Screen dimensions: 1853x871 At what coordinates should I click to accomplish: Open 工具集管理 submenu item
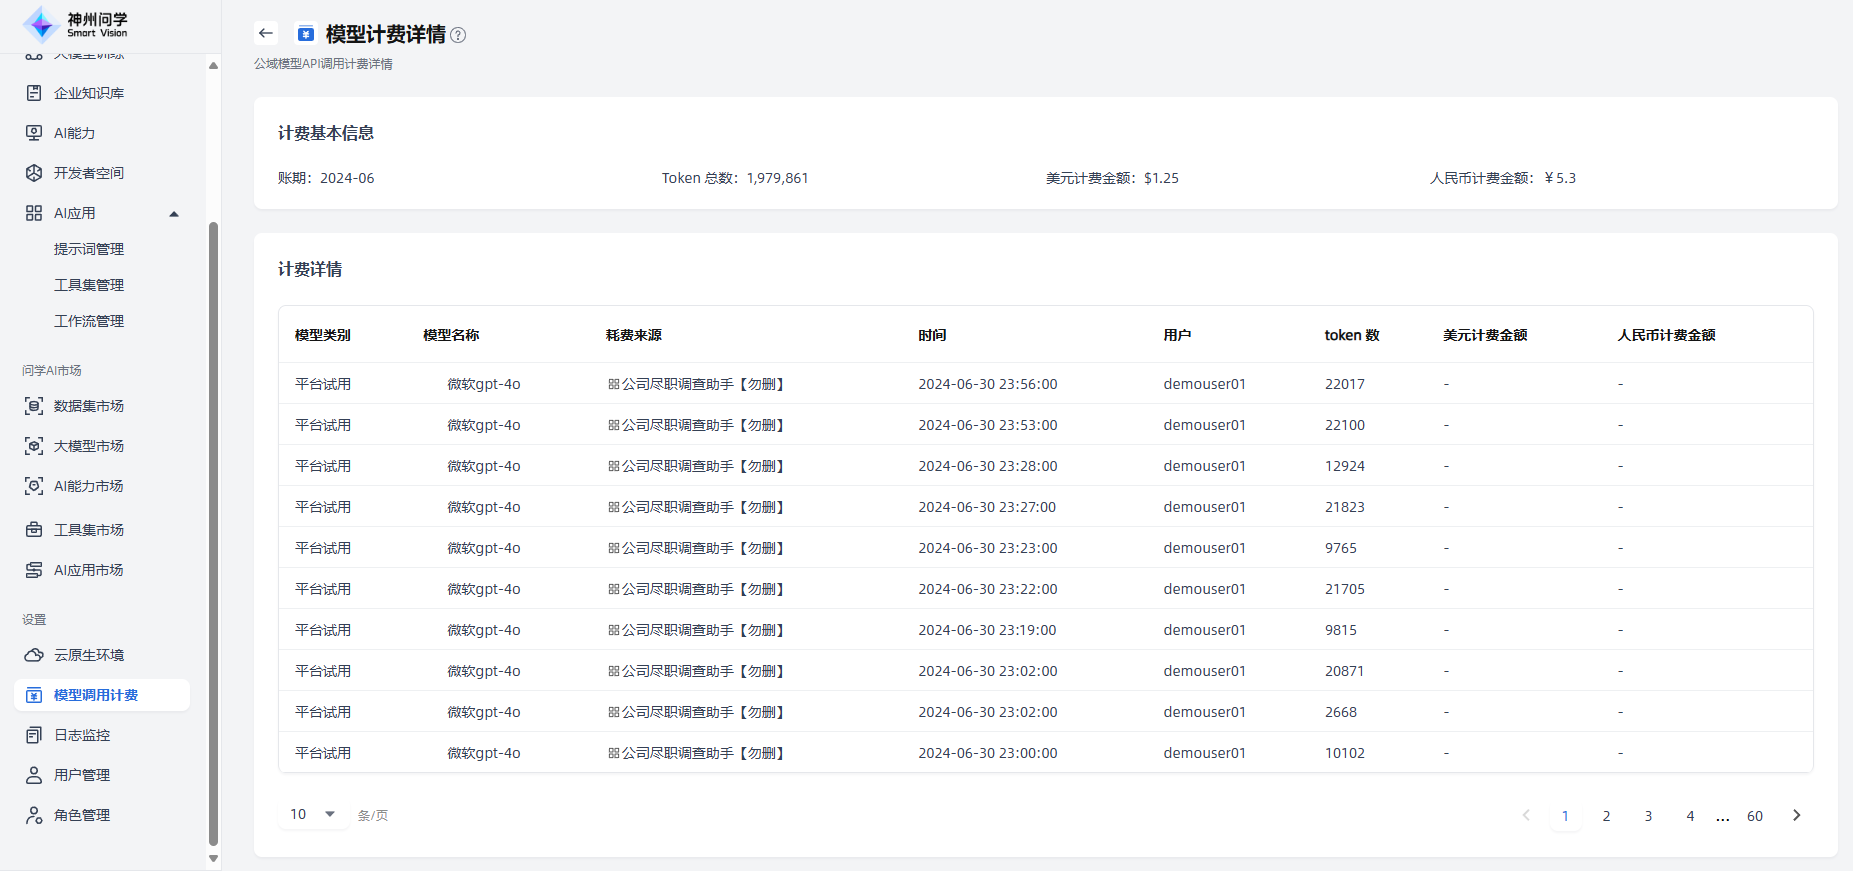89,285
